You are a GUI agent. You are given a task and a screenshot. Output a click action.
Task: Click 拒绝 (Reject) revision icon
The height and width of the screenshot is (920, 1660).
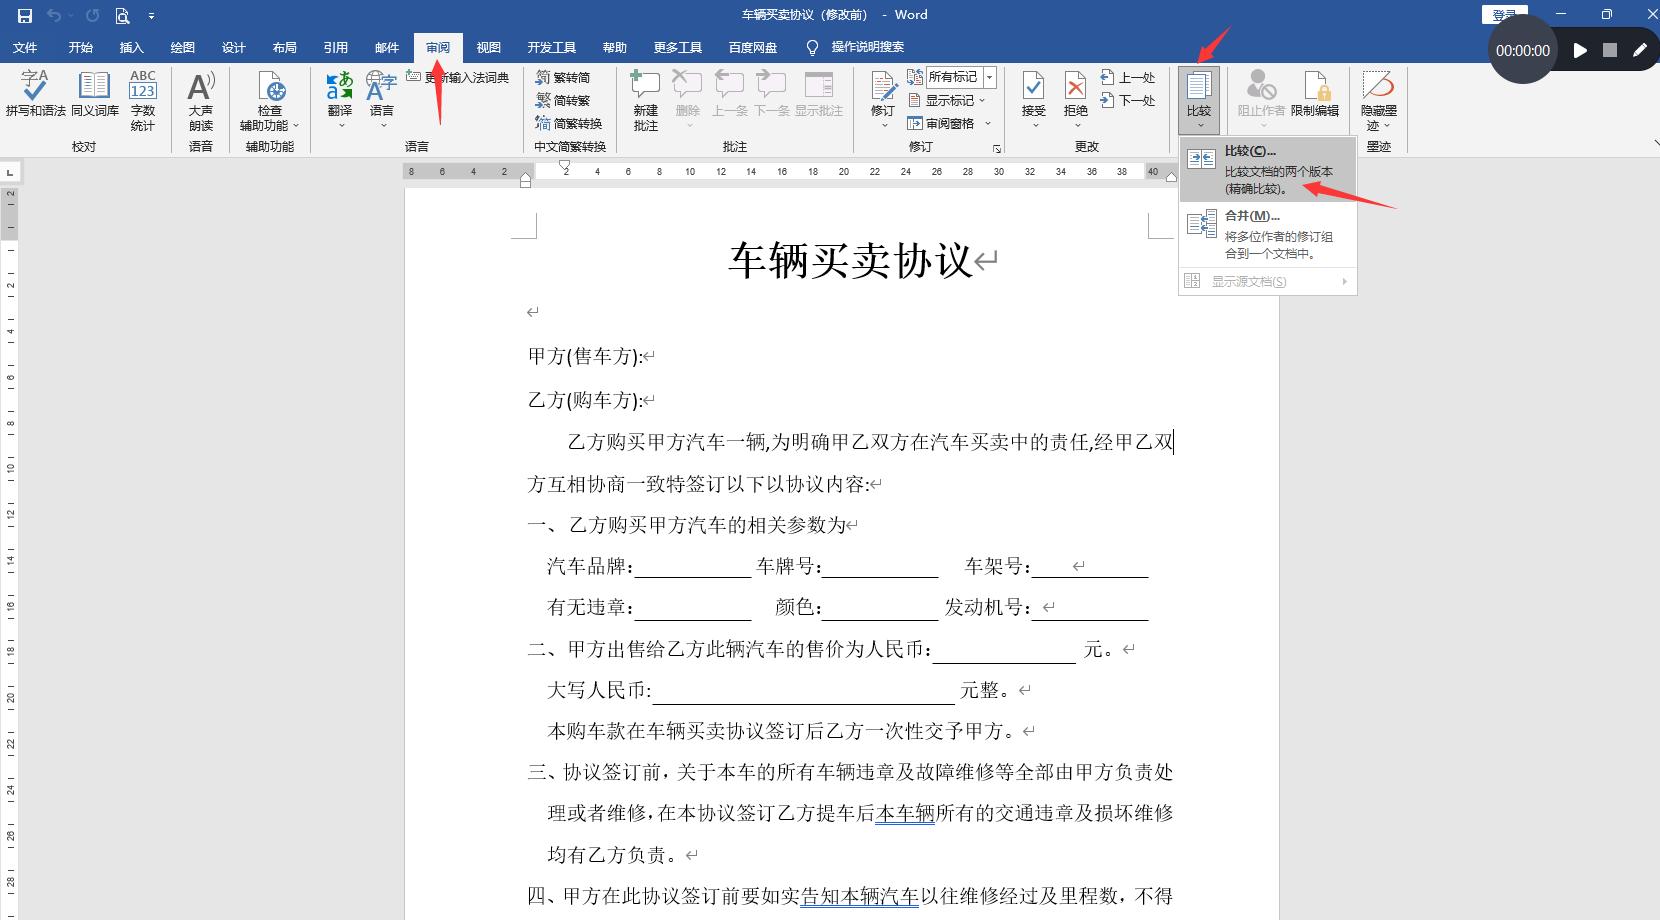pyautogui.click(x=1075, y=88)
